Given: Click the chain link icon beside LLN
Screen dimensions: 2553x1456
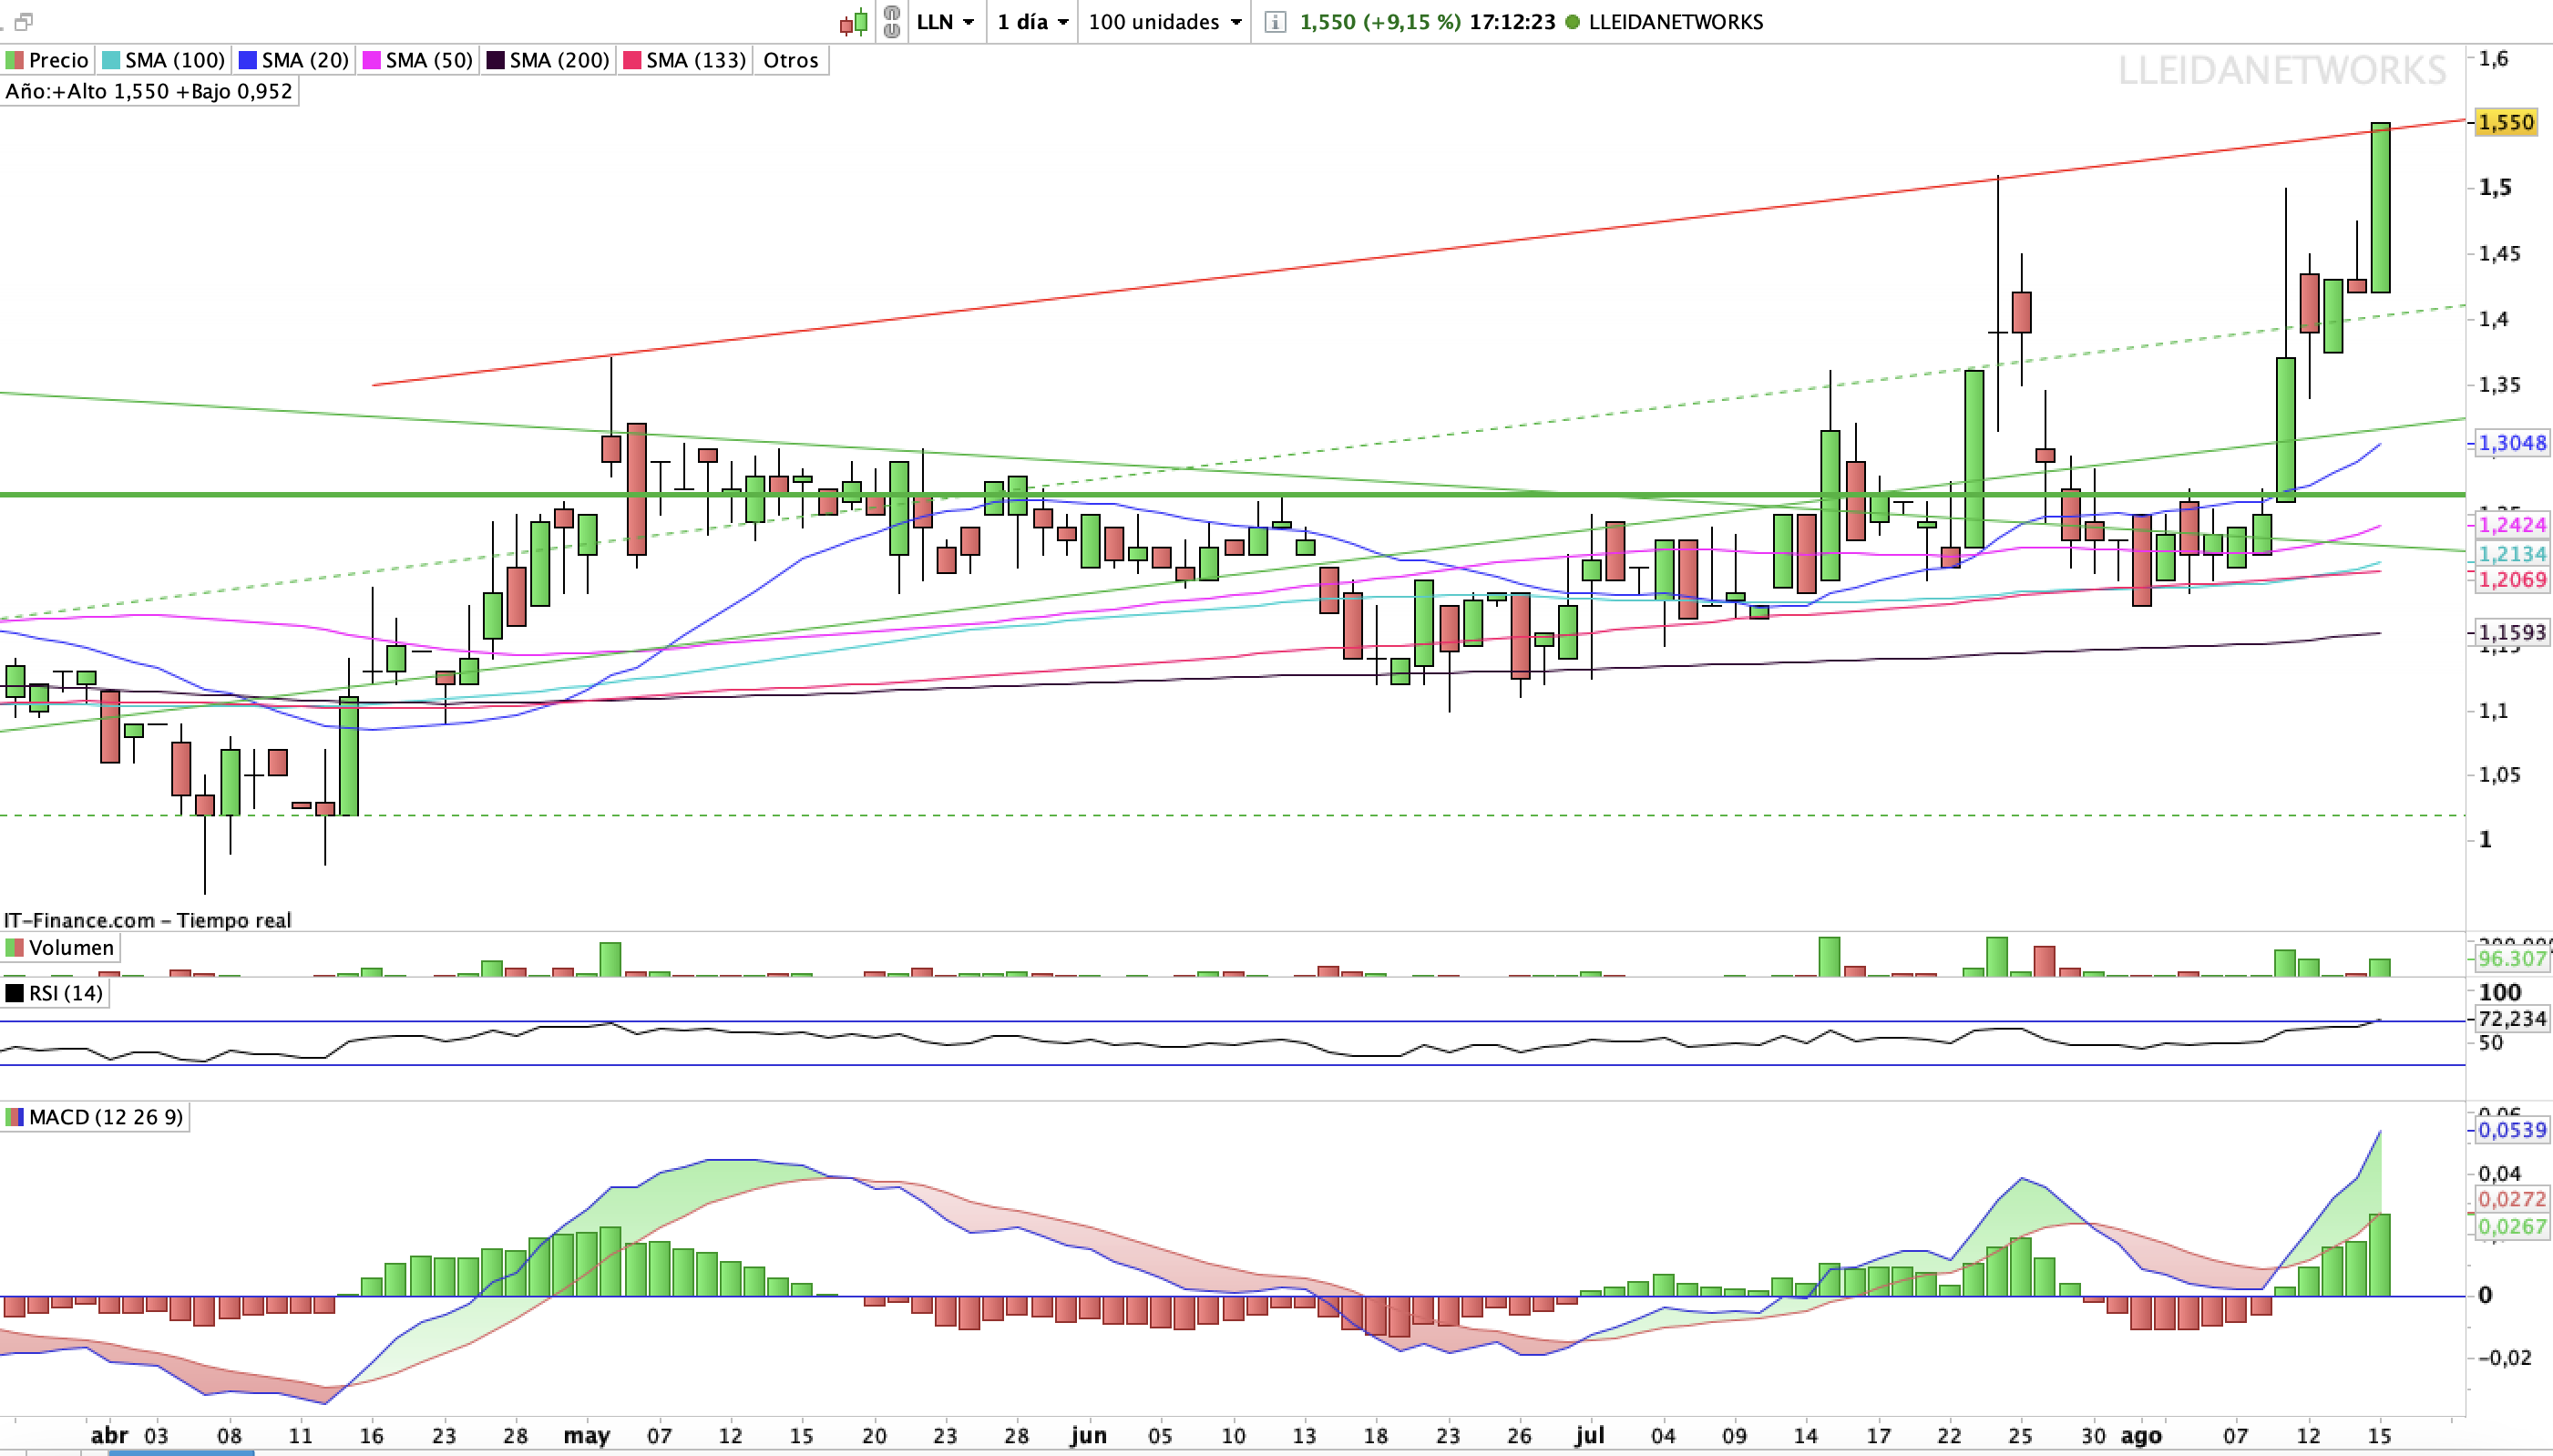Looking at the screenshot, I should tap(892, 22).
